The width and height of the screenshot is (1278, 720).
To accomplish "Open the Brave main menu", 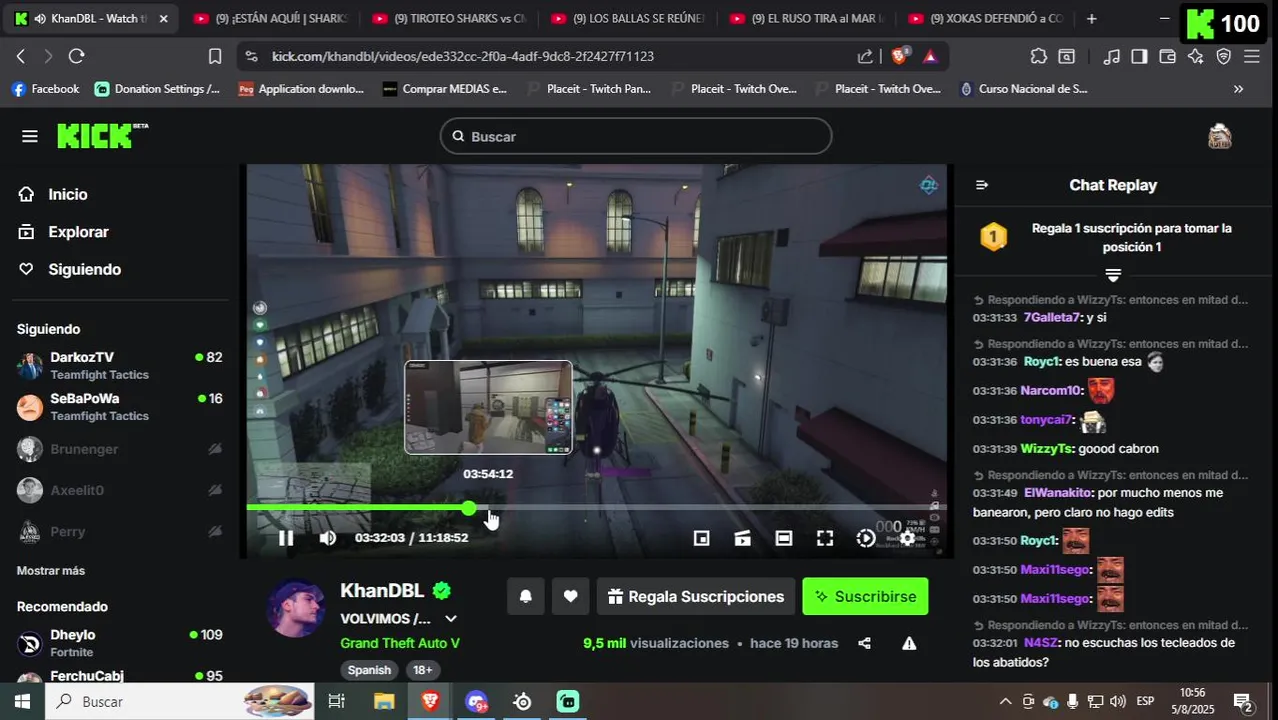I will coord(1251,57).
